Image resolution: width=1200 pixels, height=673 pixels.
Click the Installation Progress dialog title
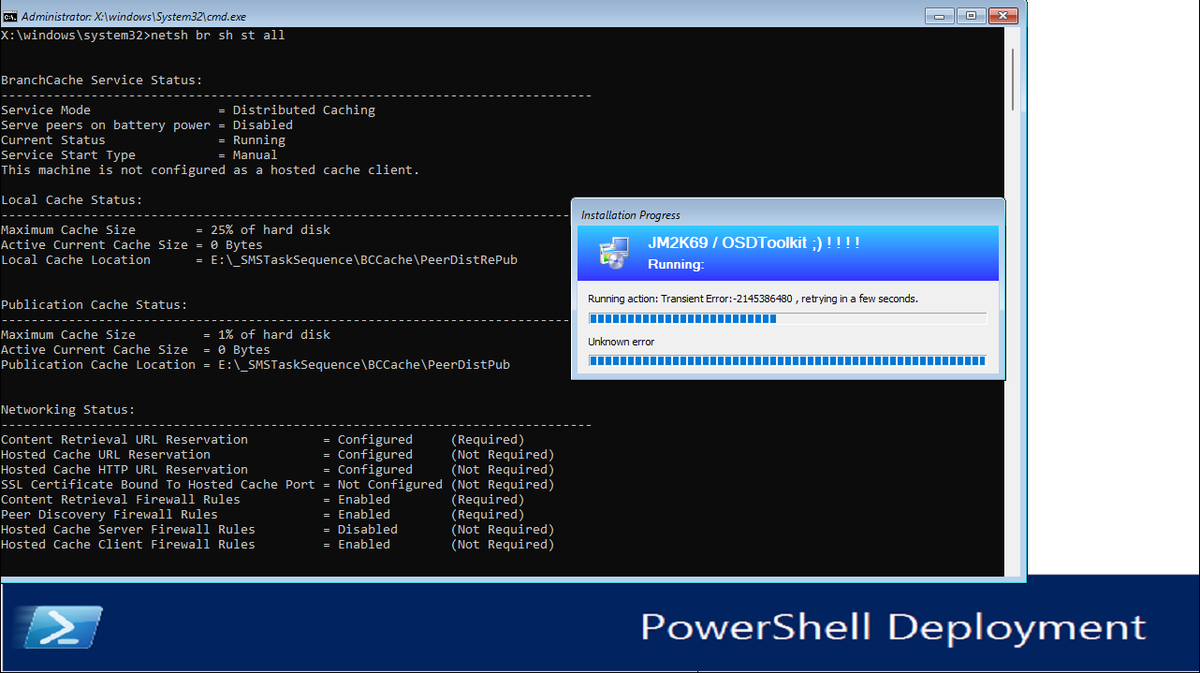point(631,215)
